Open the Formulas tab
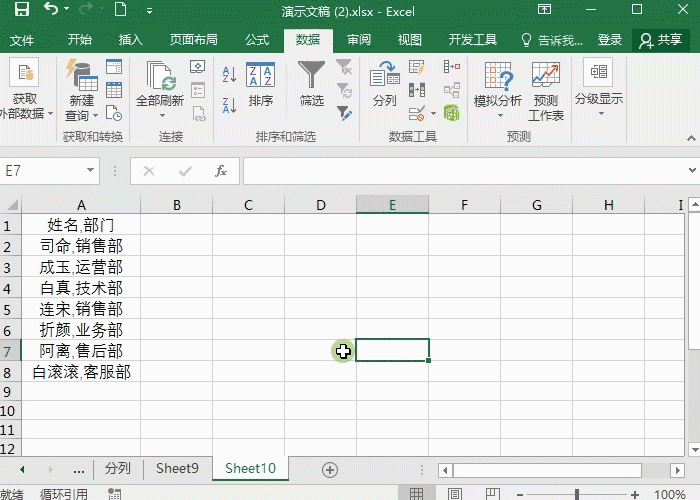 tap(257, 40)
